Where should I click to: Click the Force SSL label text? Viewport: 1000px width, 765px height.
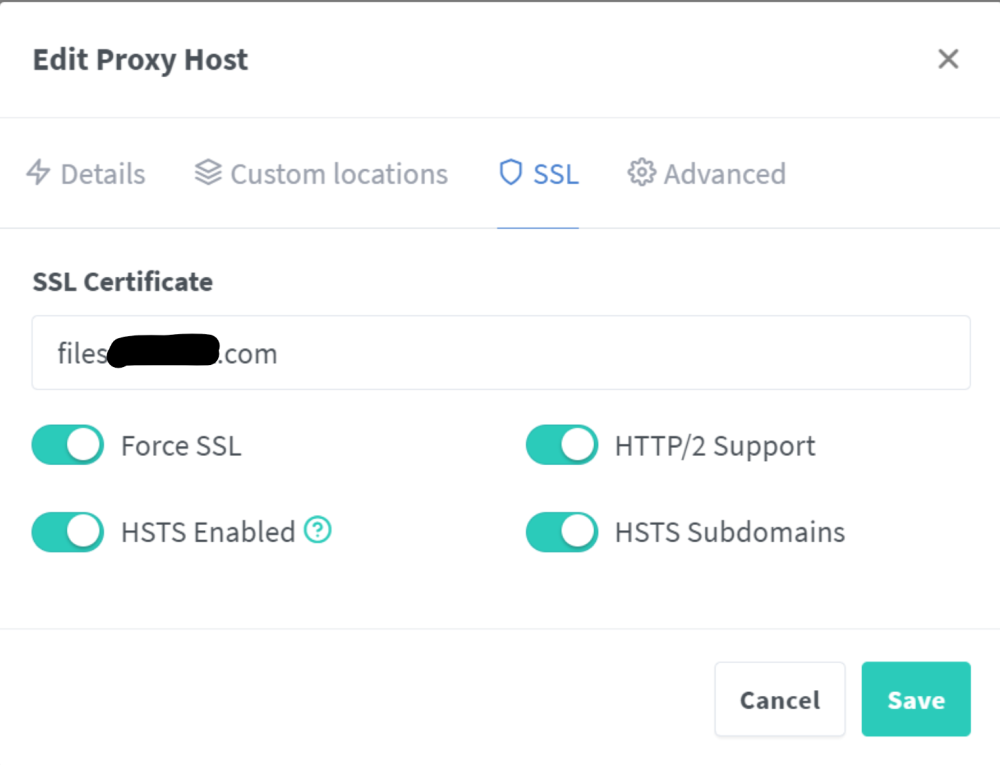182,446
